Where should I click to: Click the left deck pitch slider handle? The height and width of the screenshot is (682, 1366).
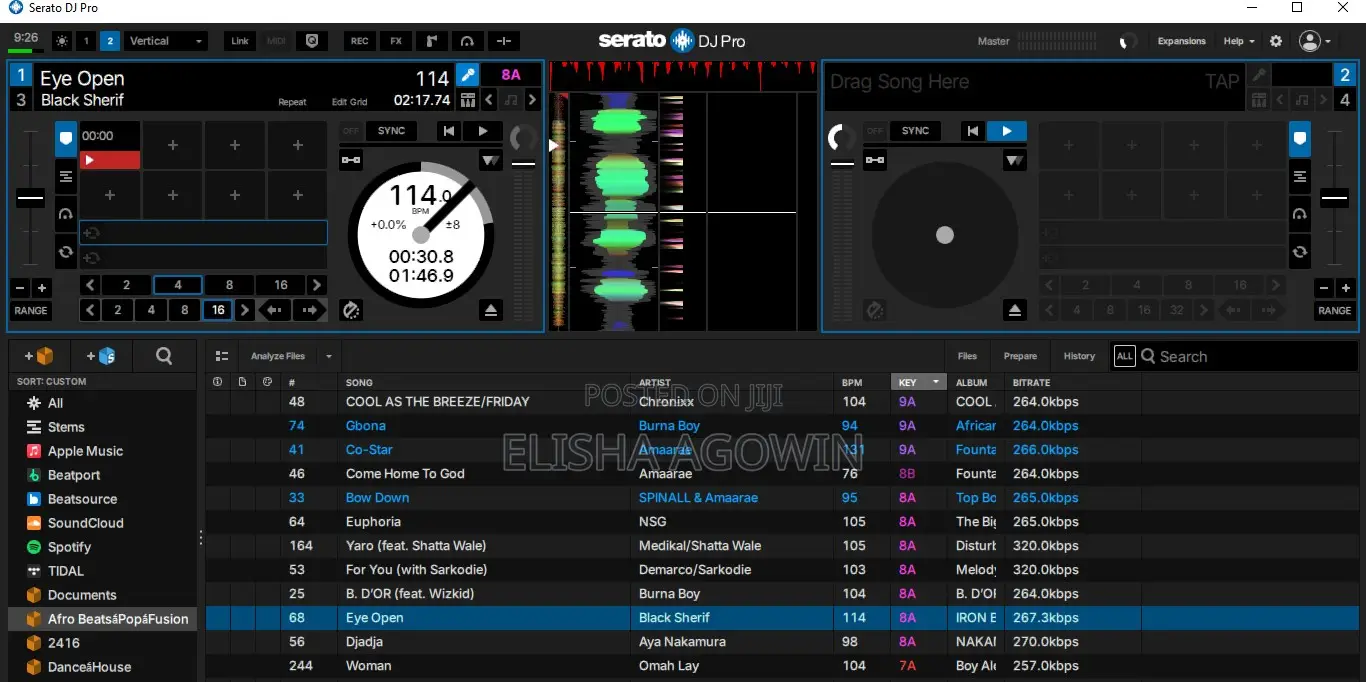click(31, 198)
